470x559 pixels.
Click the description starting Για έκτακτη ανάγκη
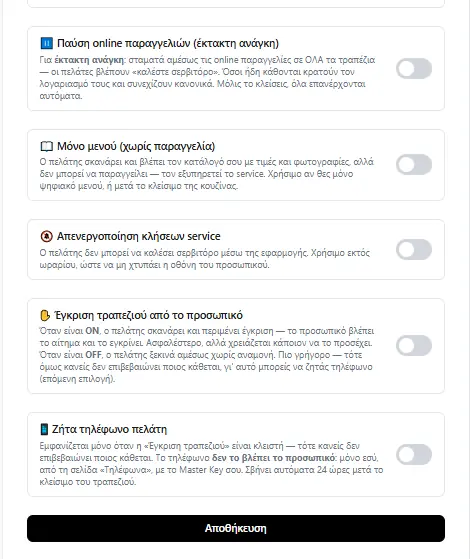tap(207, 78)
